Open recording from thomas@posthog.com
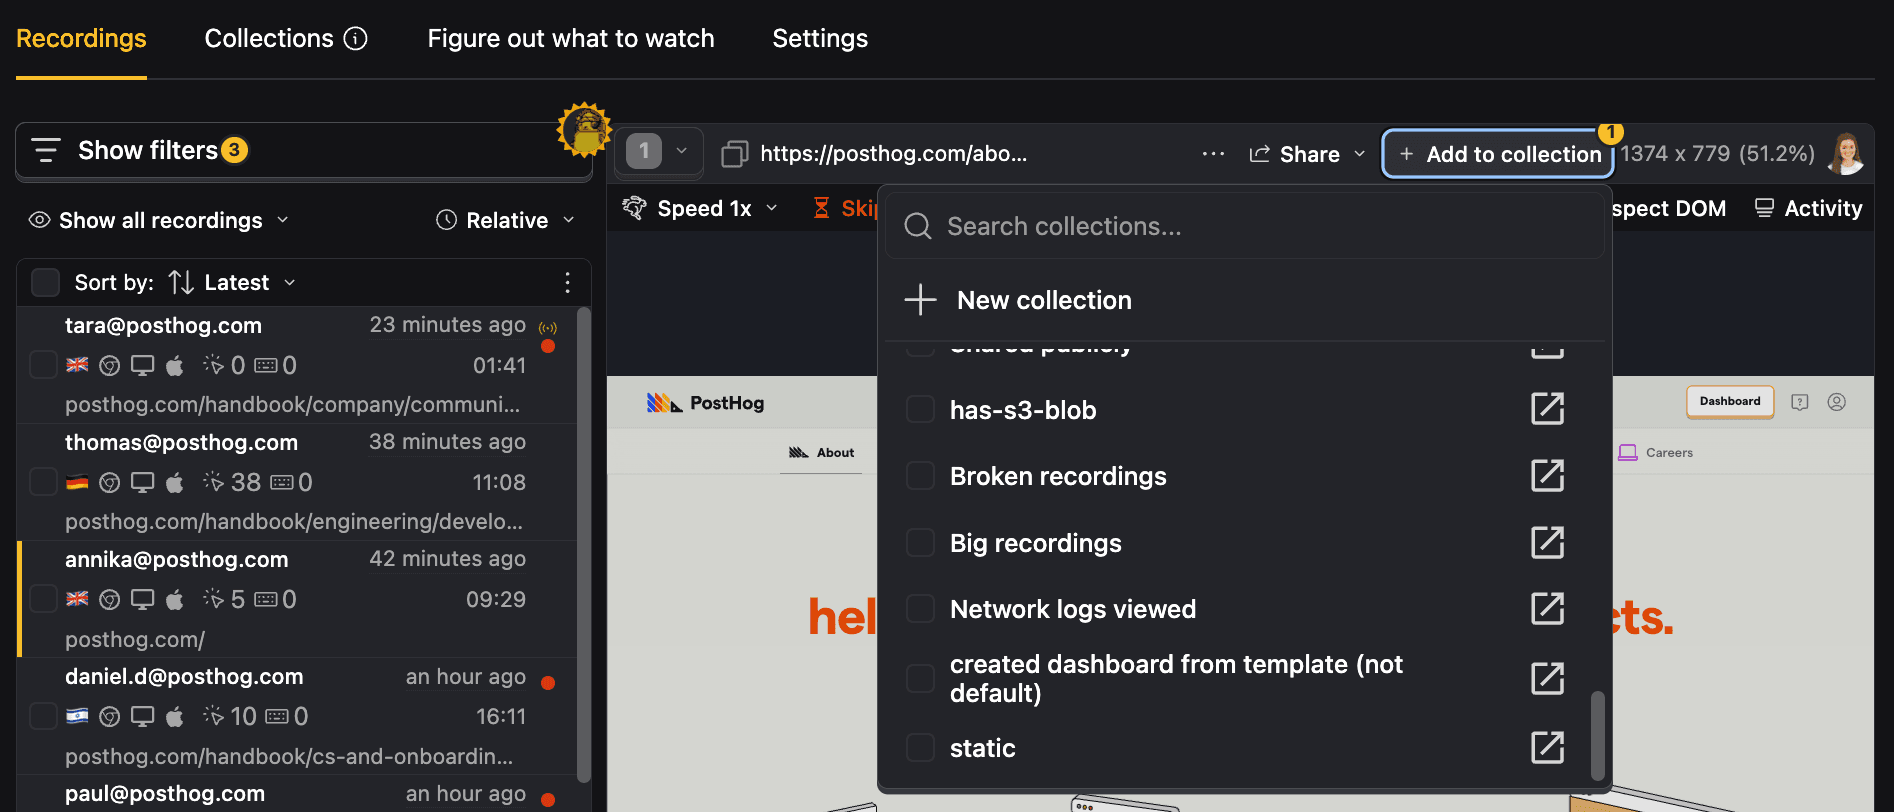The width and height of the screenshot is (1894, 812). (x=296, y=482)
